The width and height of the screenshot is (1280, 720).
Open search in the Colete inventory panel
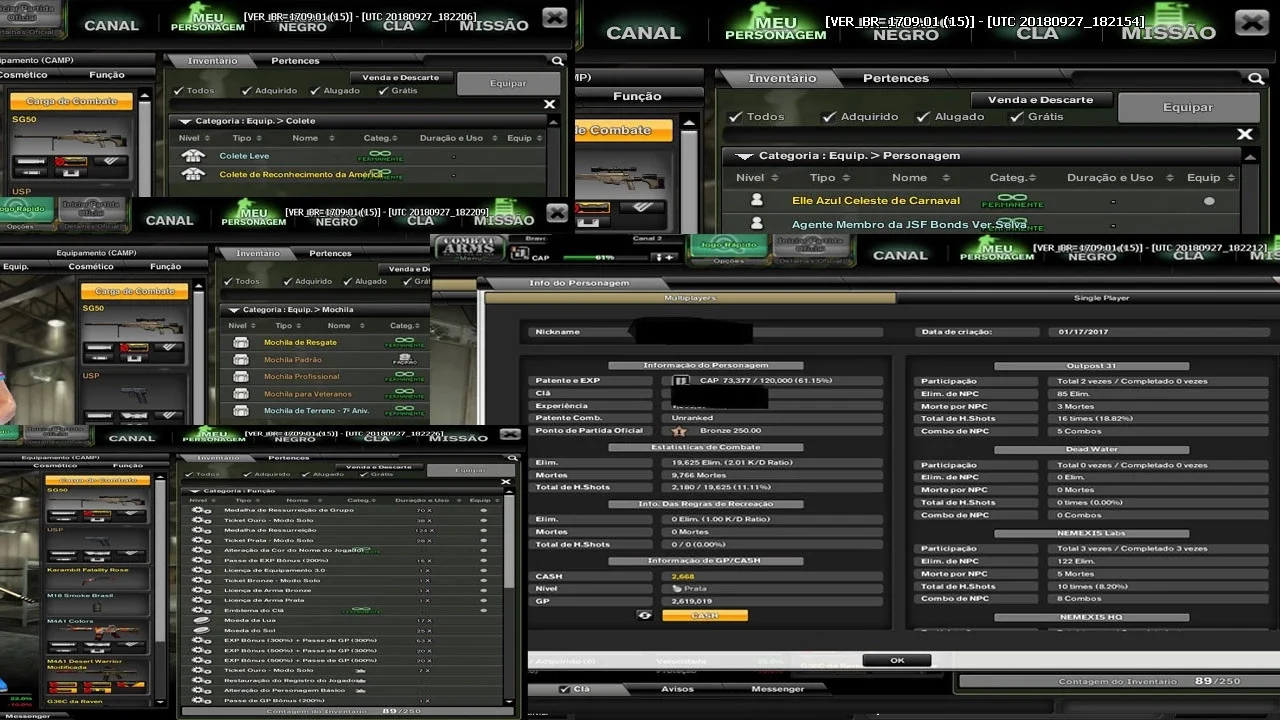point(558,61)
